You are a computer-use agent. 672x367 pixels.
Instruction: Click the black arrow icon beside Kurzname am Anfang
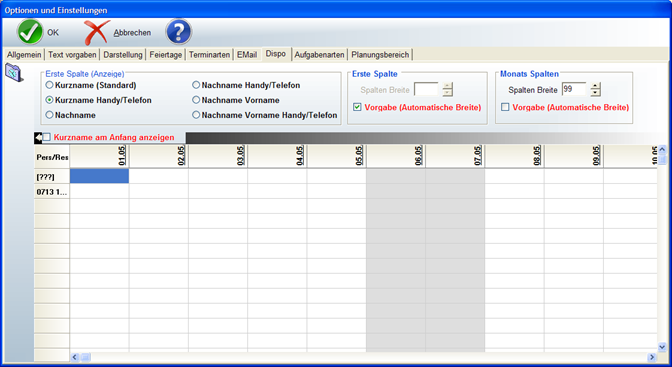pyautogui.click(x=38, y=138)
